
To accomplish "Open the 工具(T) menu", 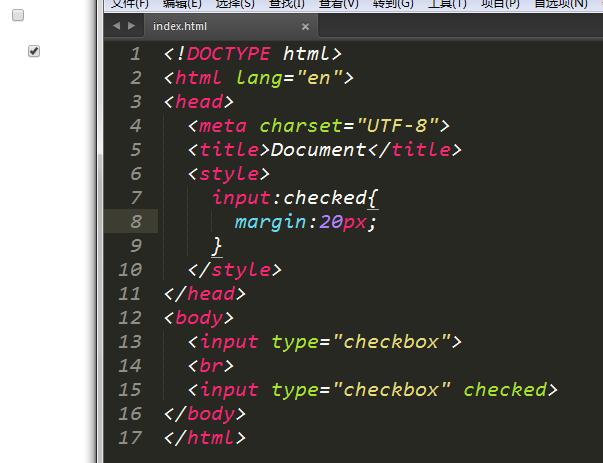I will coord(447,4).
